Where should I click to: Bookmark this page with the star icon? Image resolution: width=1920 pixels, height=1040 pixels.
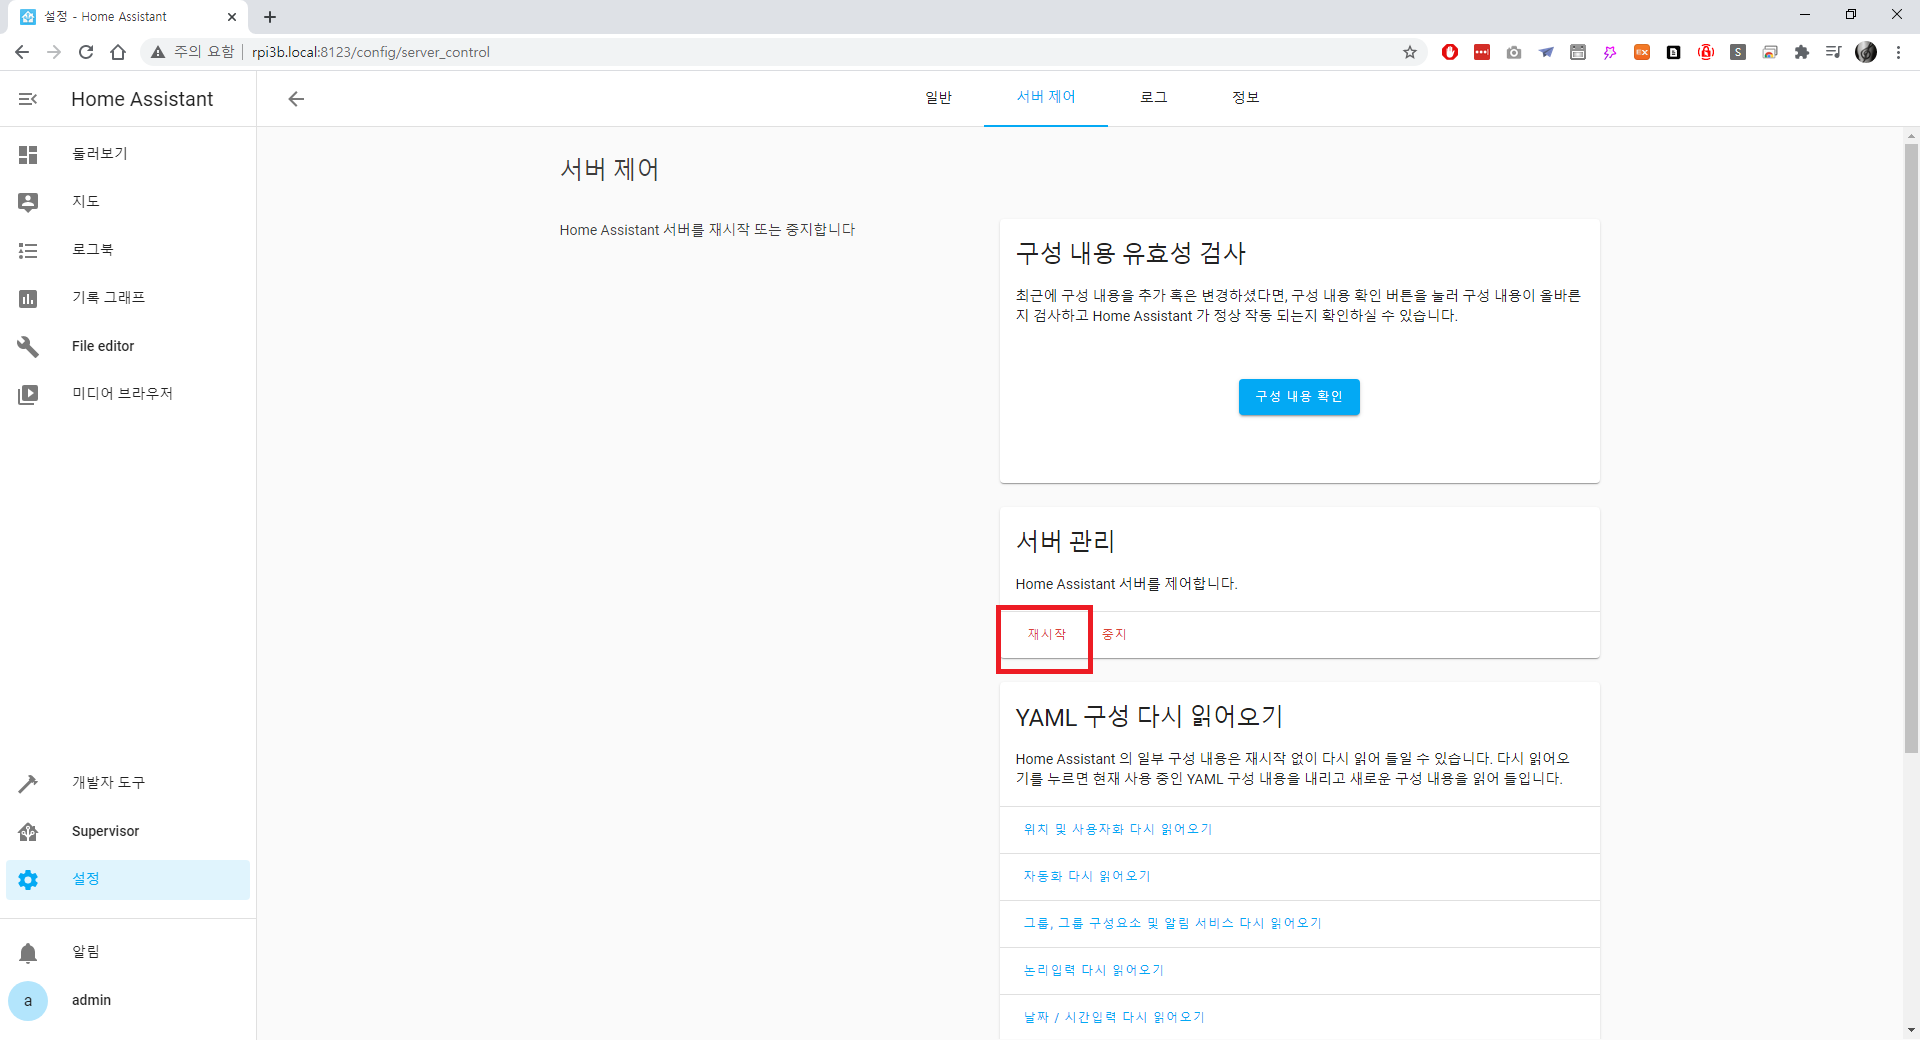pos(1410,52)
